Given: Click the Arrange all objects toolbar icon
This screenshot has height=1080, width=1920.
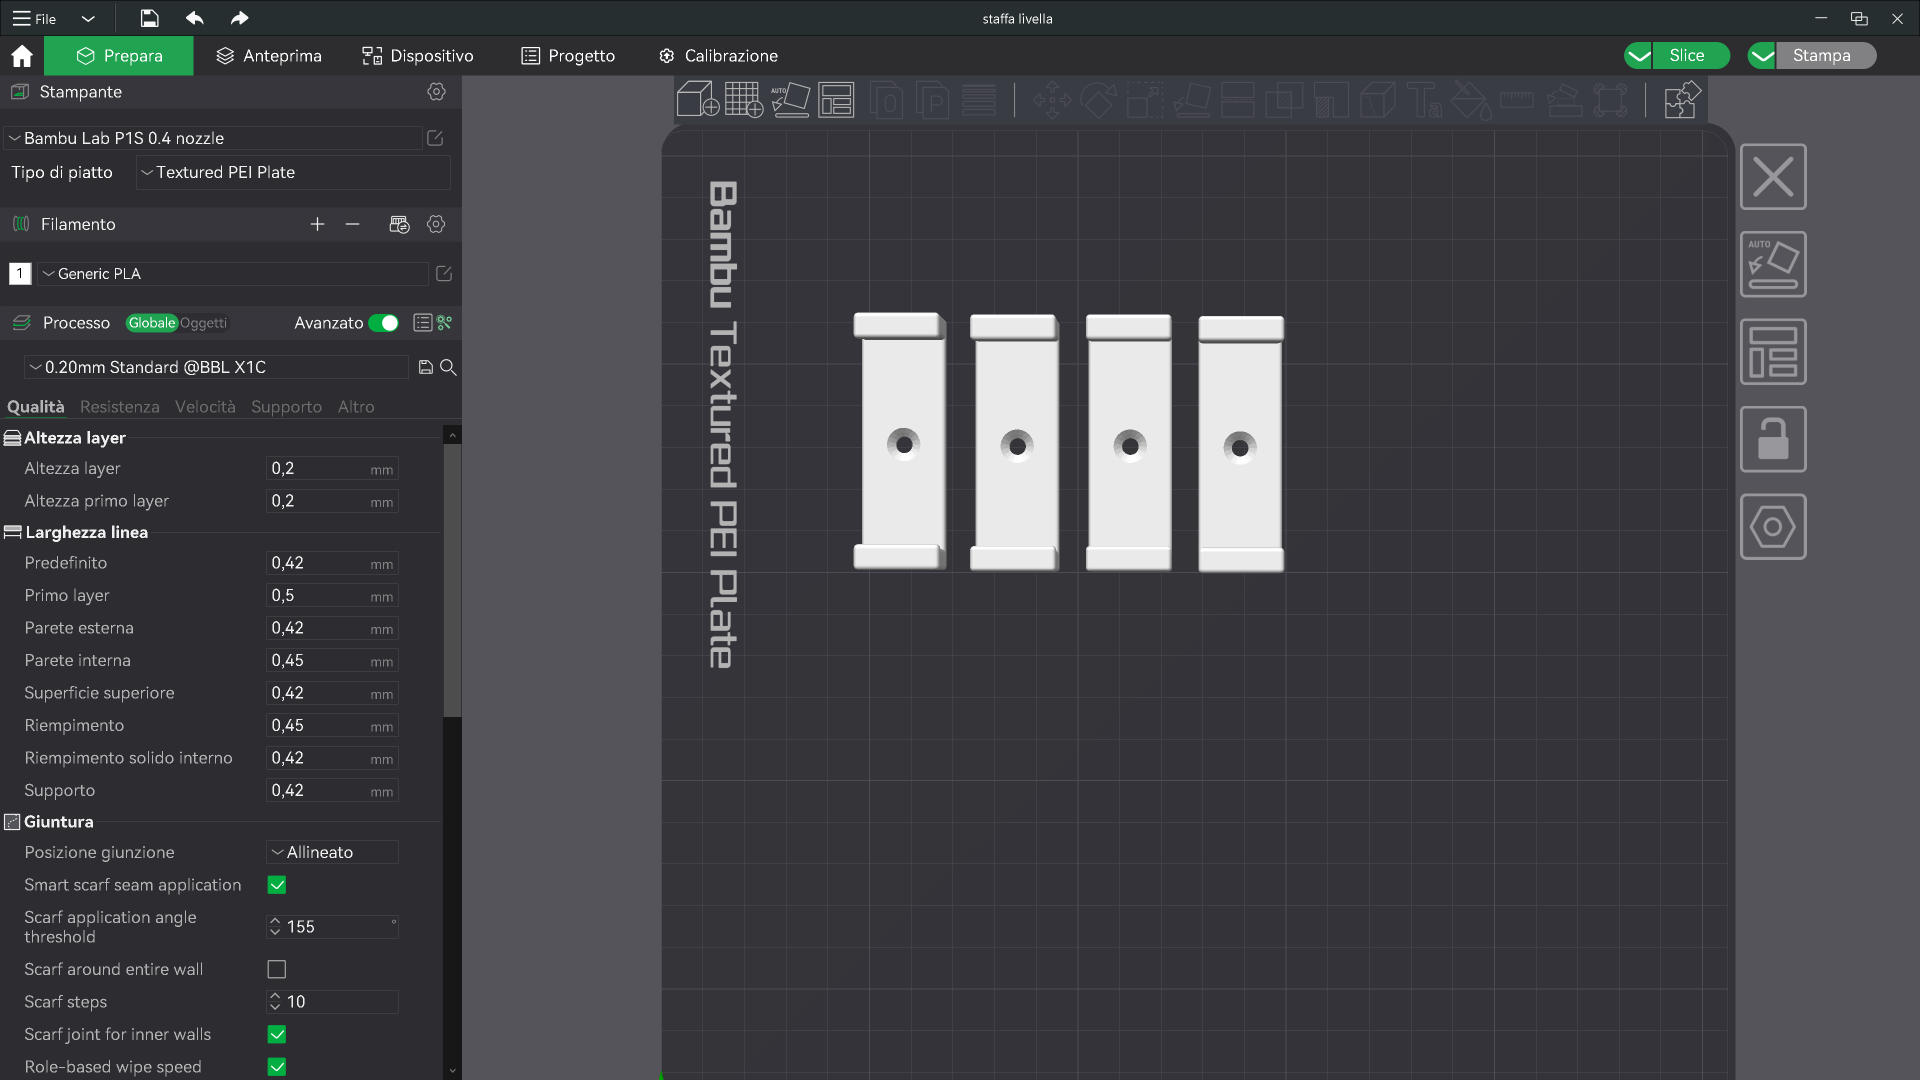Looking at the screenshot, I should tap(836, 100).
